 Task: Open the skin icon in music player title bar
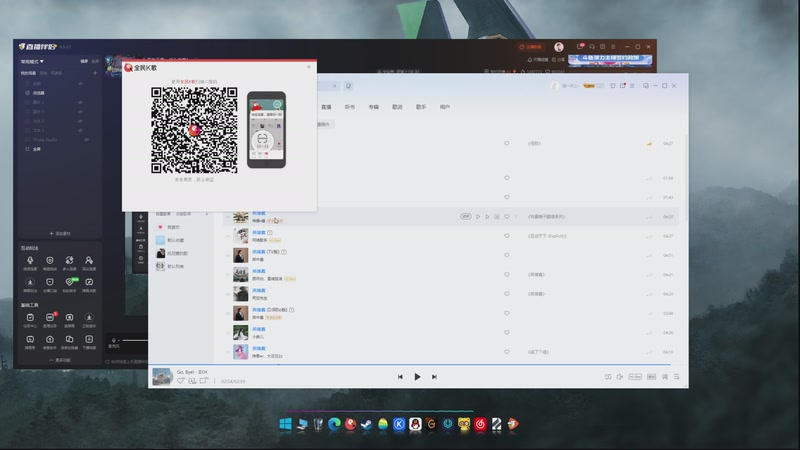coord(613,86)
